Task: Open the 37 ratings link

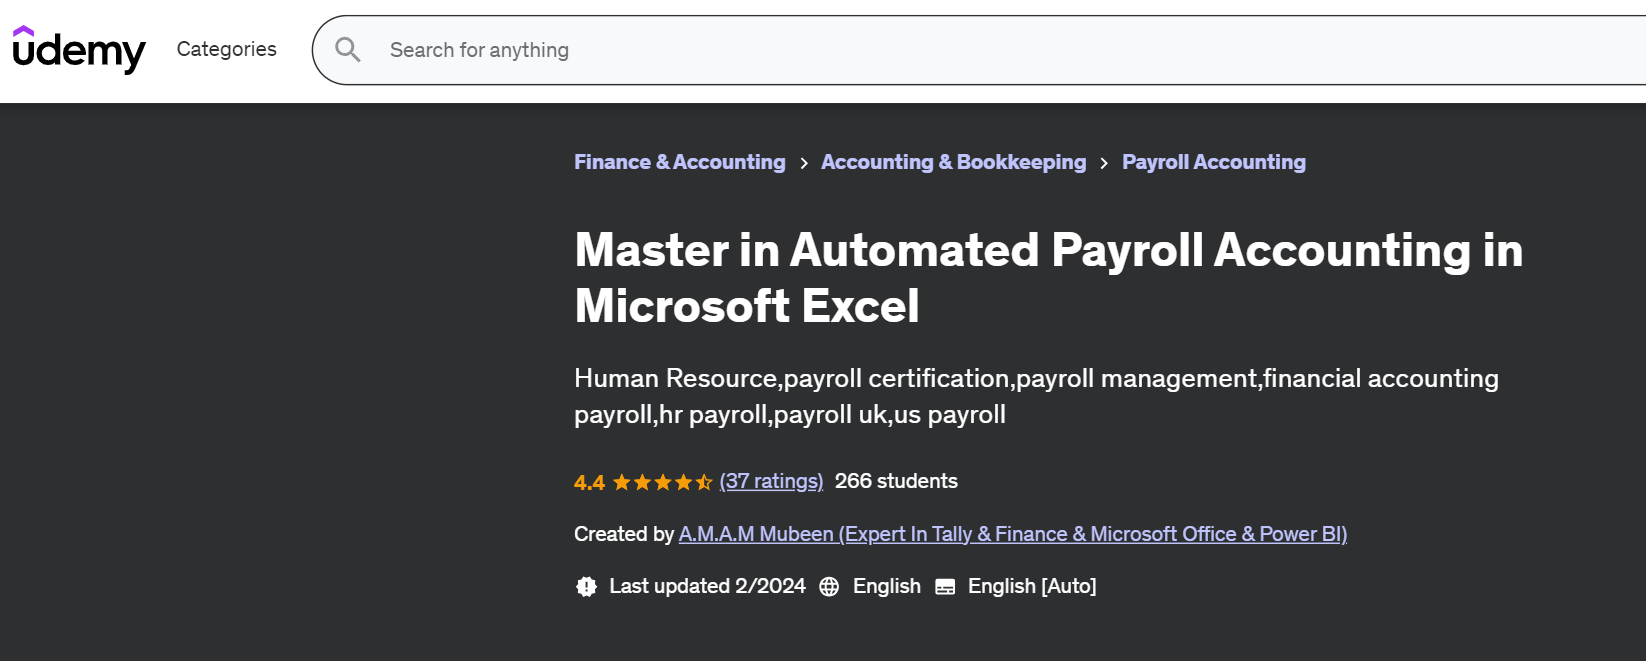Action: [x=771, y=481]
